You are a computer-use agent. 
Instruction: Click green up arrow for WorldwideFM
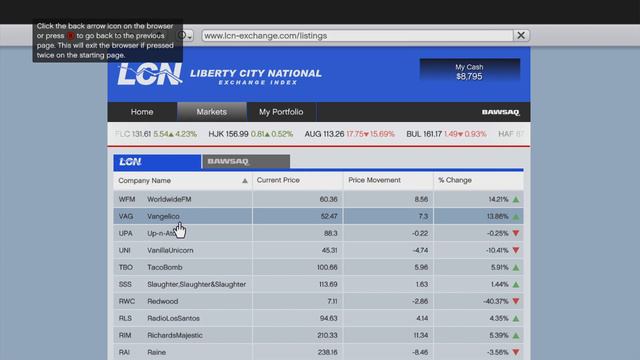[516, 200]
